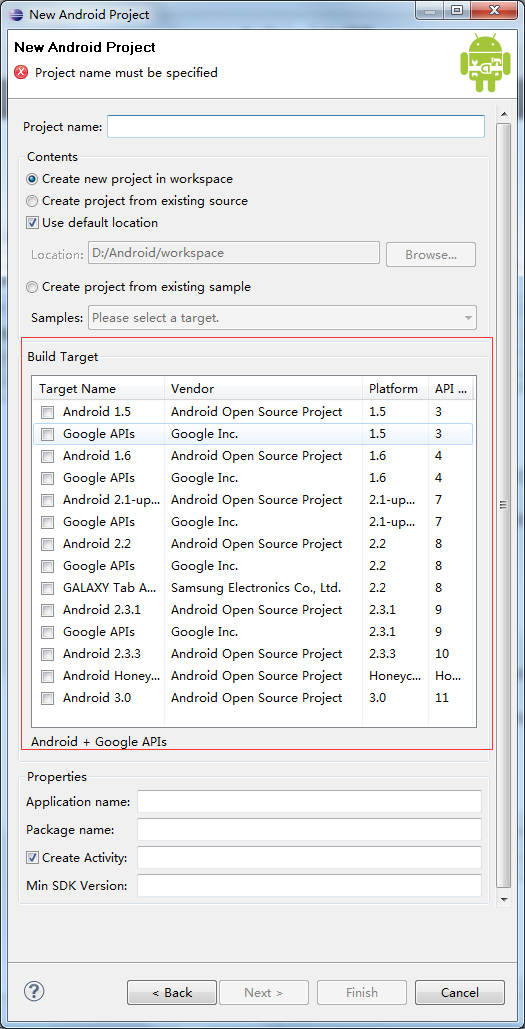Check Google APIs target for platform 1.5
The height and width of the screenshot is (1029, 525).
click(47, 434)
